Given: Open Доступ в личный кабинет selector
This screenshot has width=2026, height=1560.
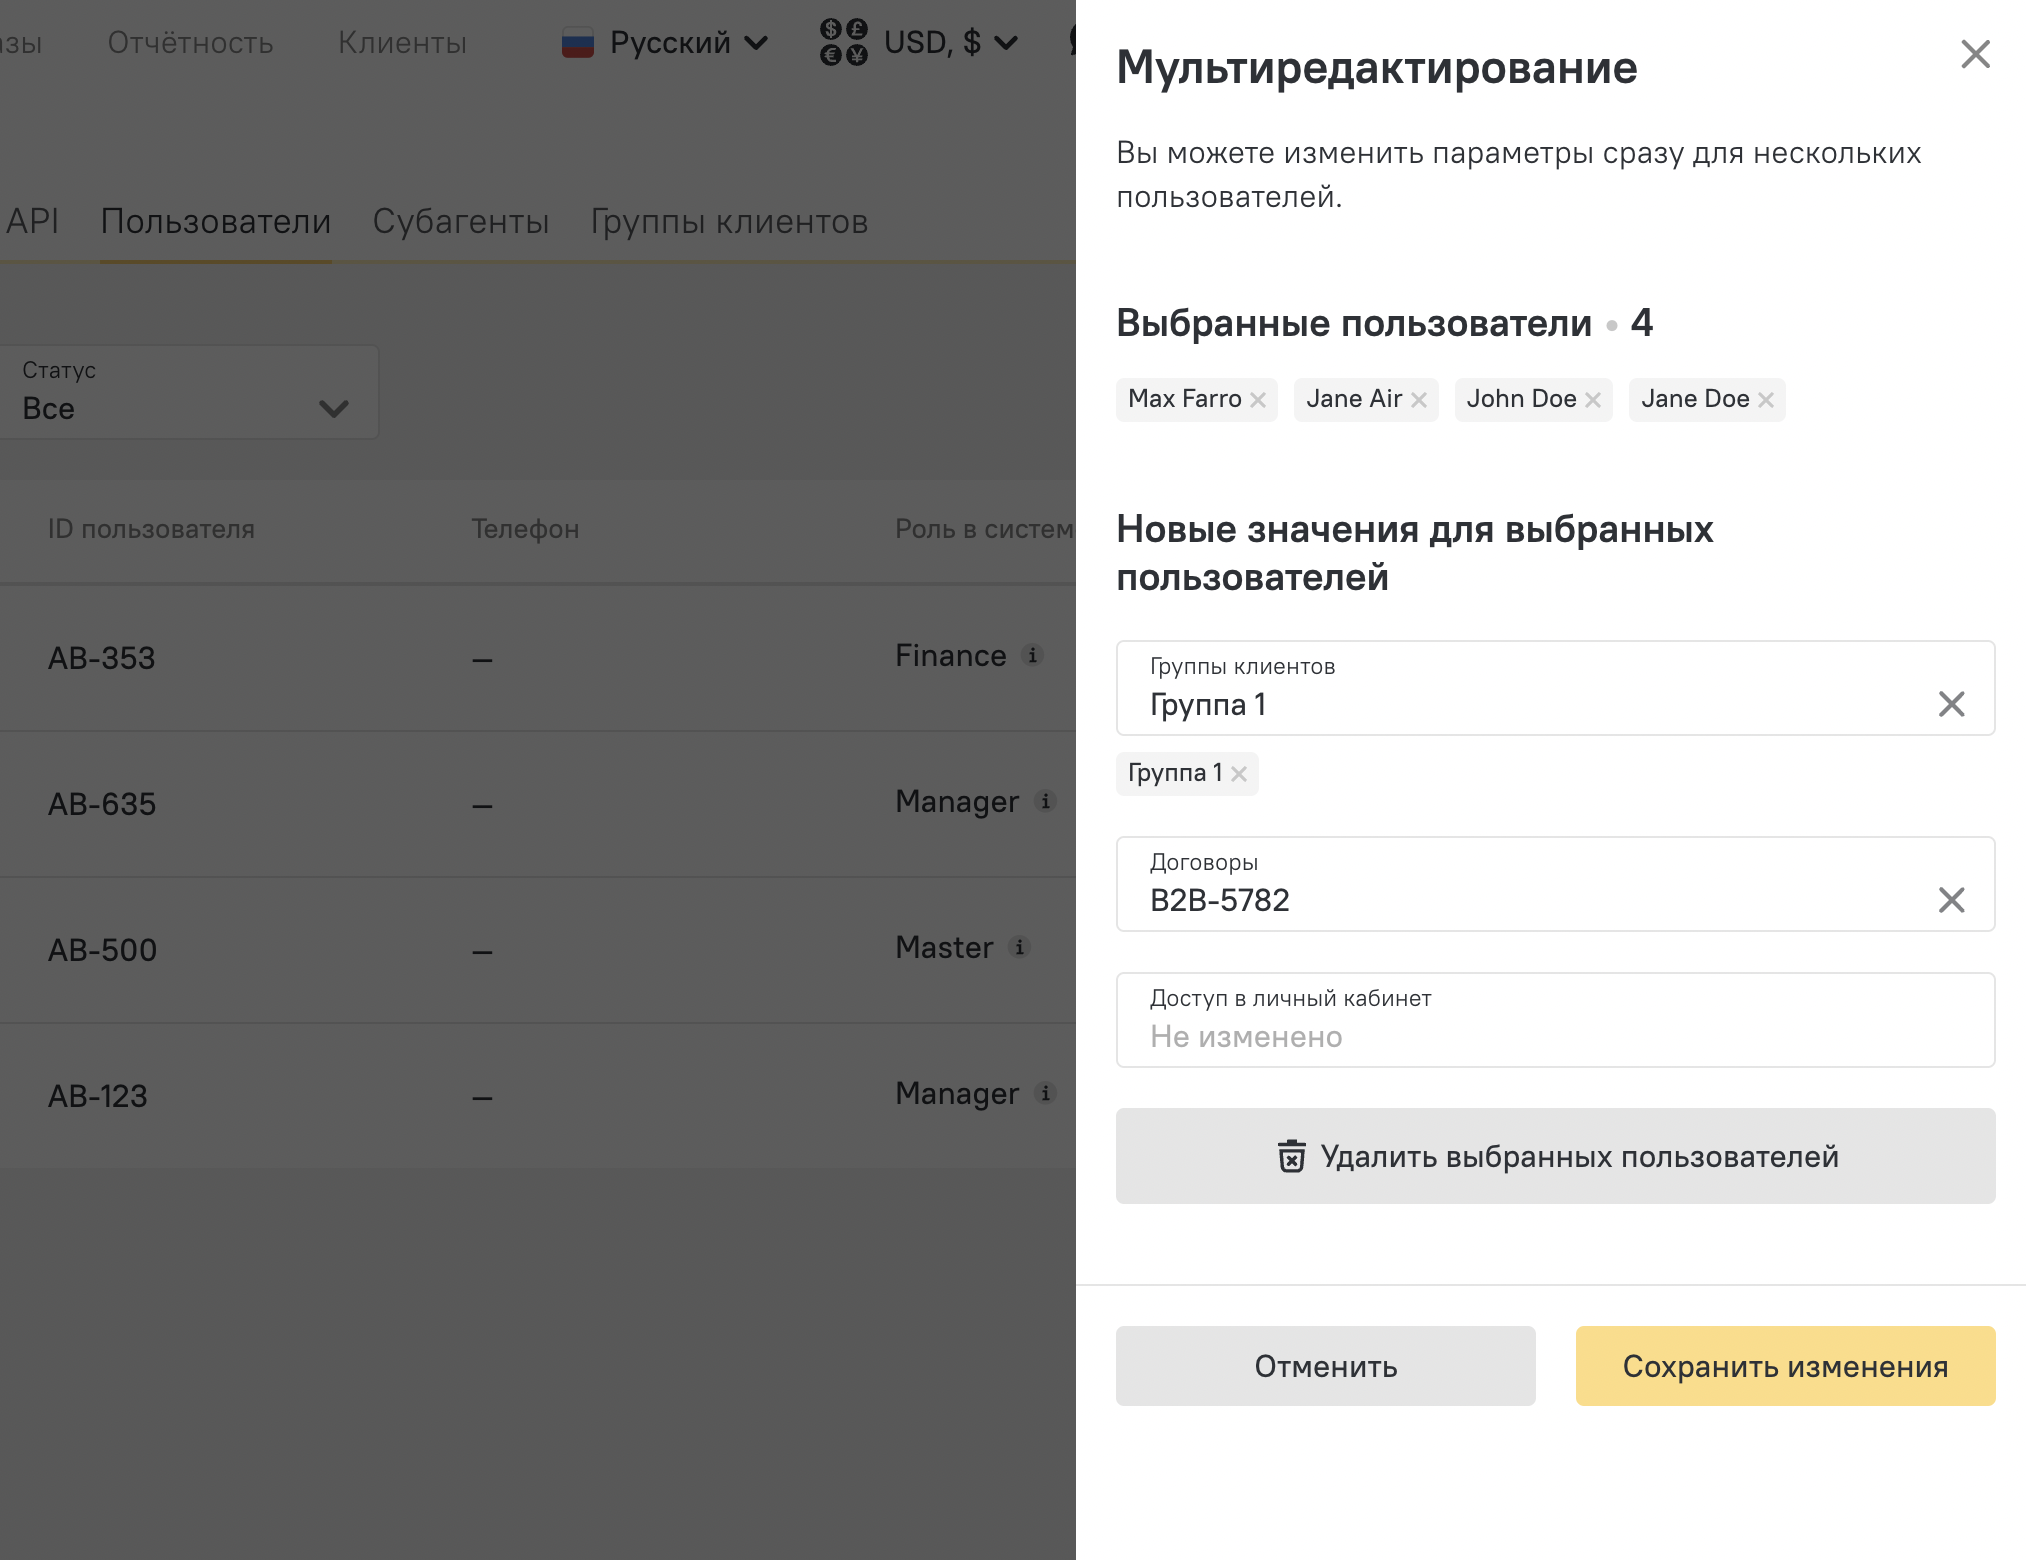Looking at the screenshot, I should (x=1555, y=1020).
